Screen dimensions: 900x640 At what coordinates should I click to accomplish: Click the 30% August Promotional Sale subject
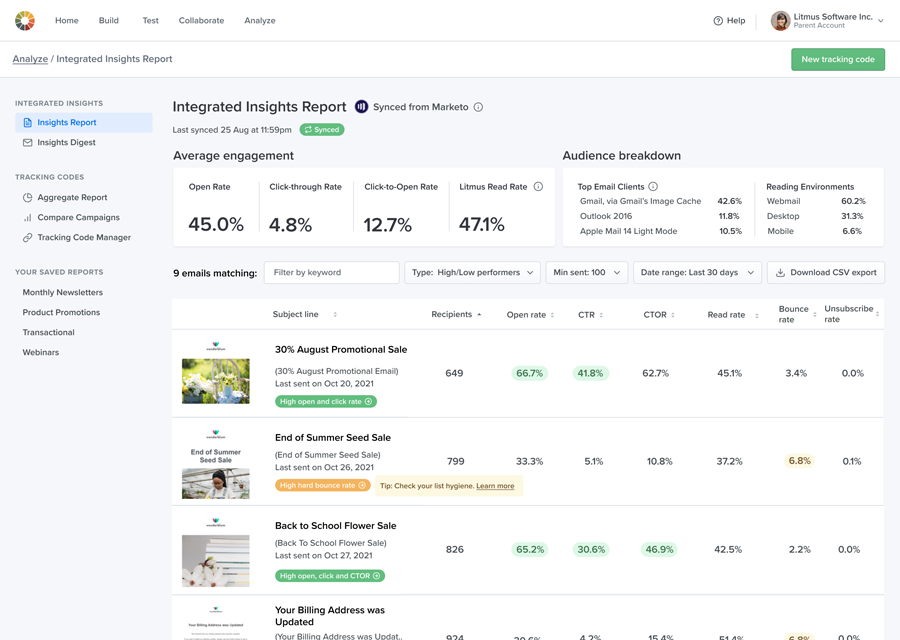[x=341, y=350]
